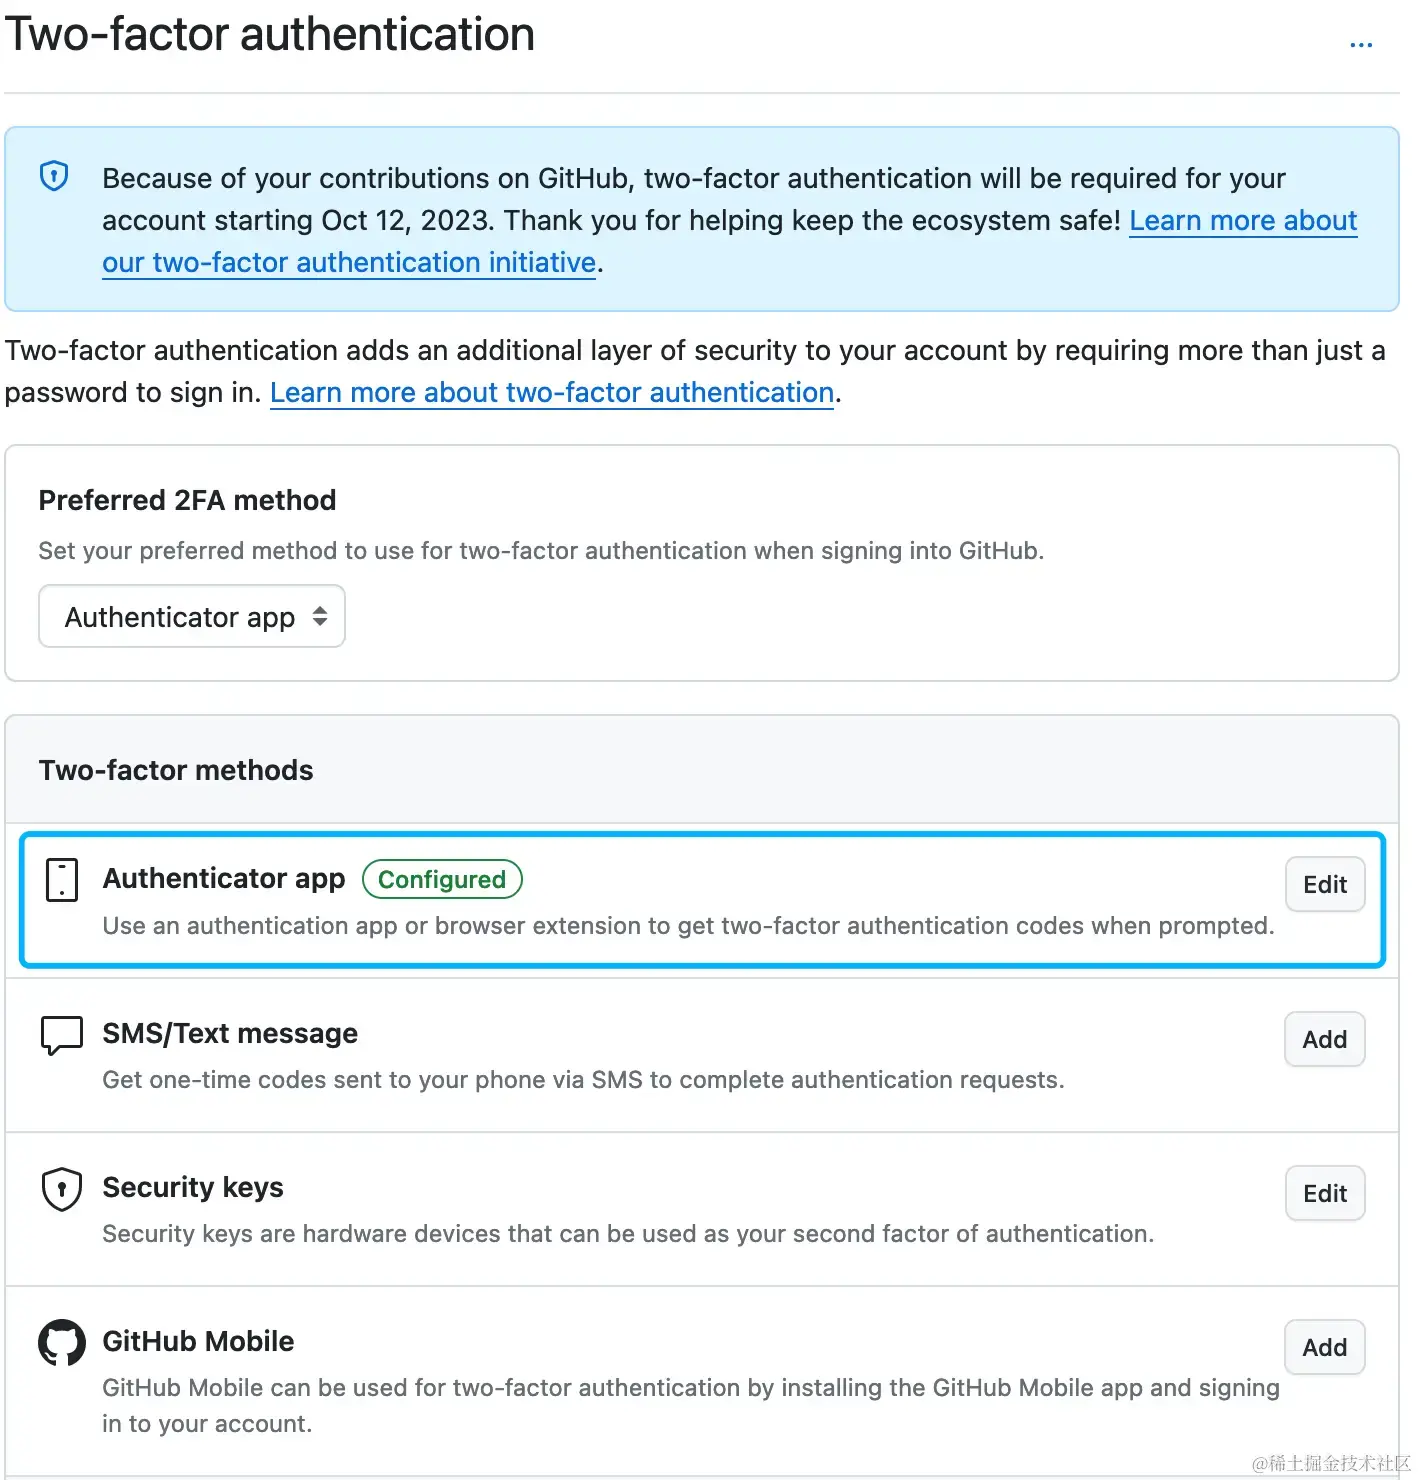Add the SMS/Text message method
This screenshot has height=1480, width=1418.
[x=1324, y=1040]
